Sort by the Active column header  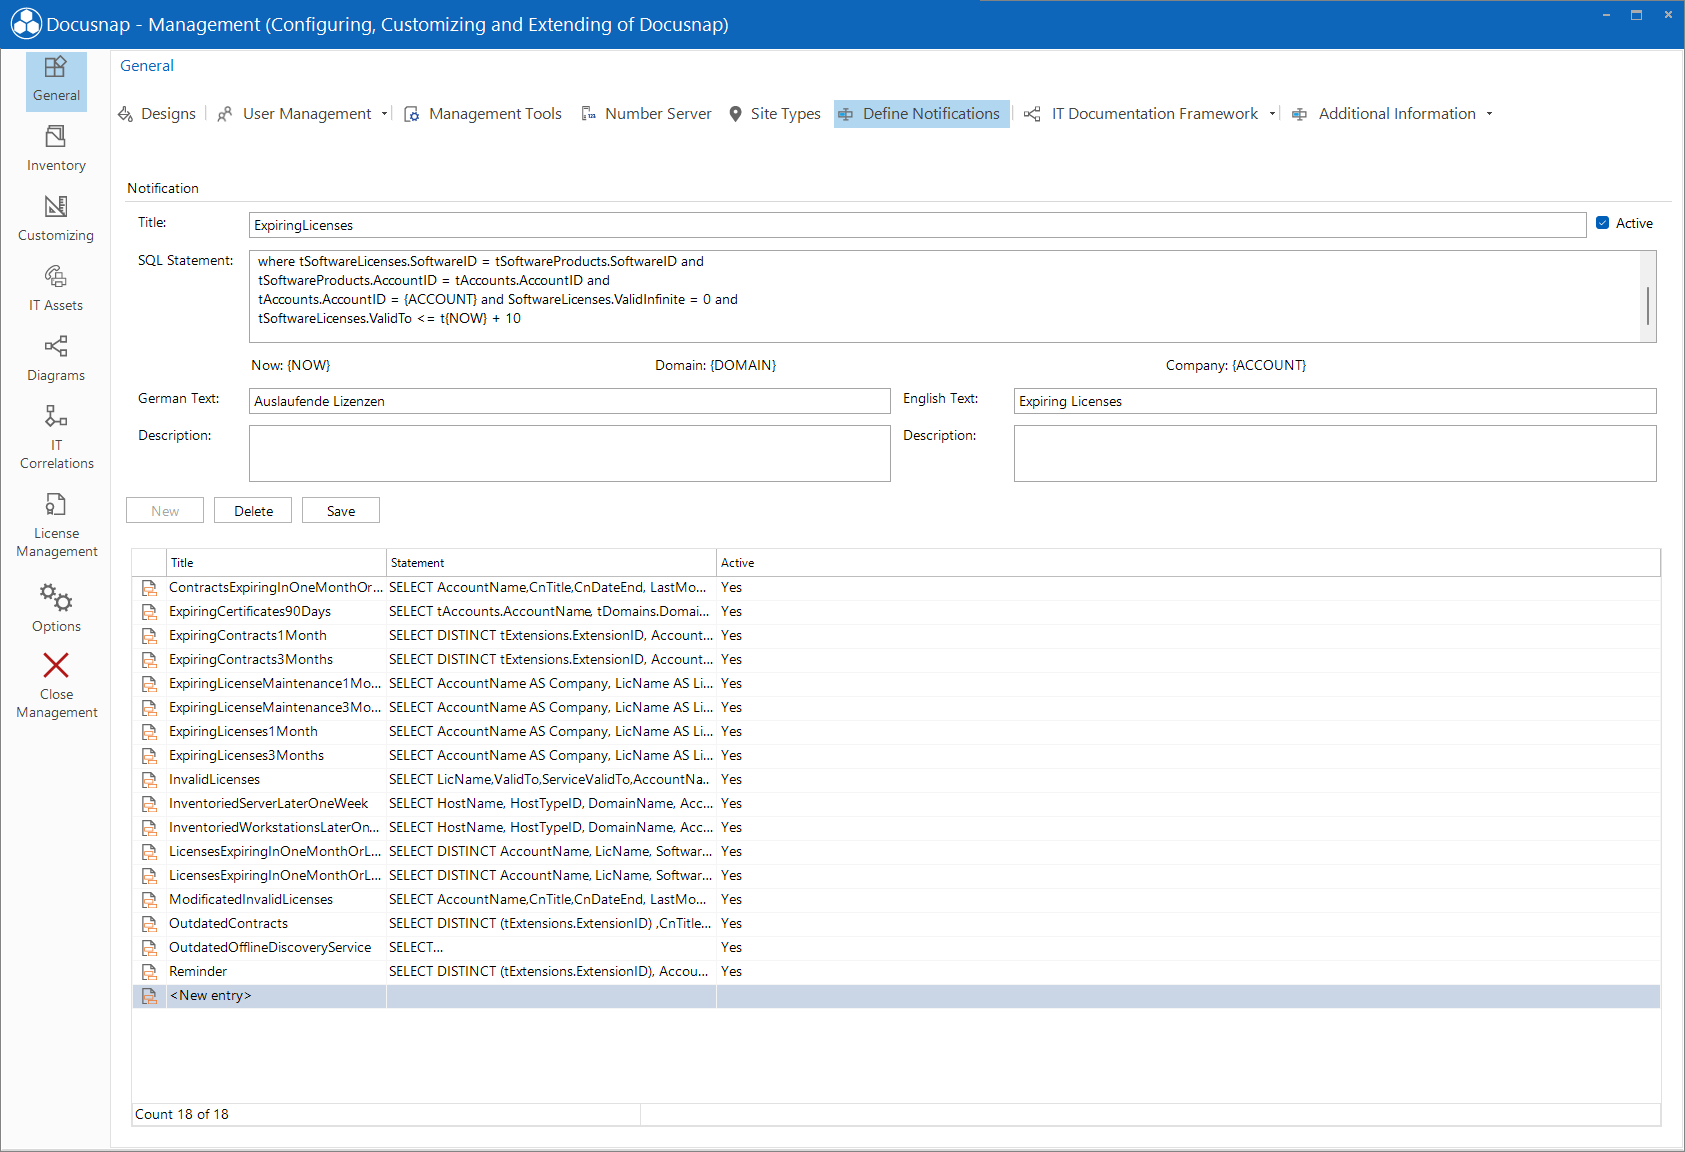(1188, 563)
